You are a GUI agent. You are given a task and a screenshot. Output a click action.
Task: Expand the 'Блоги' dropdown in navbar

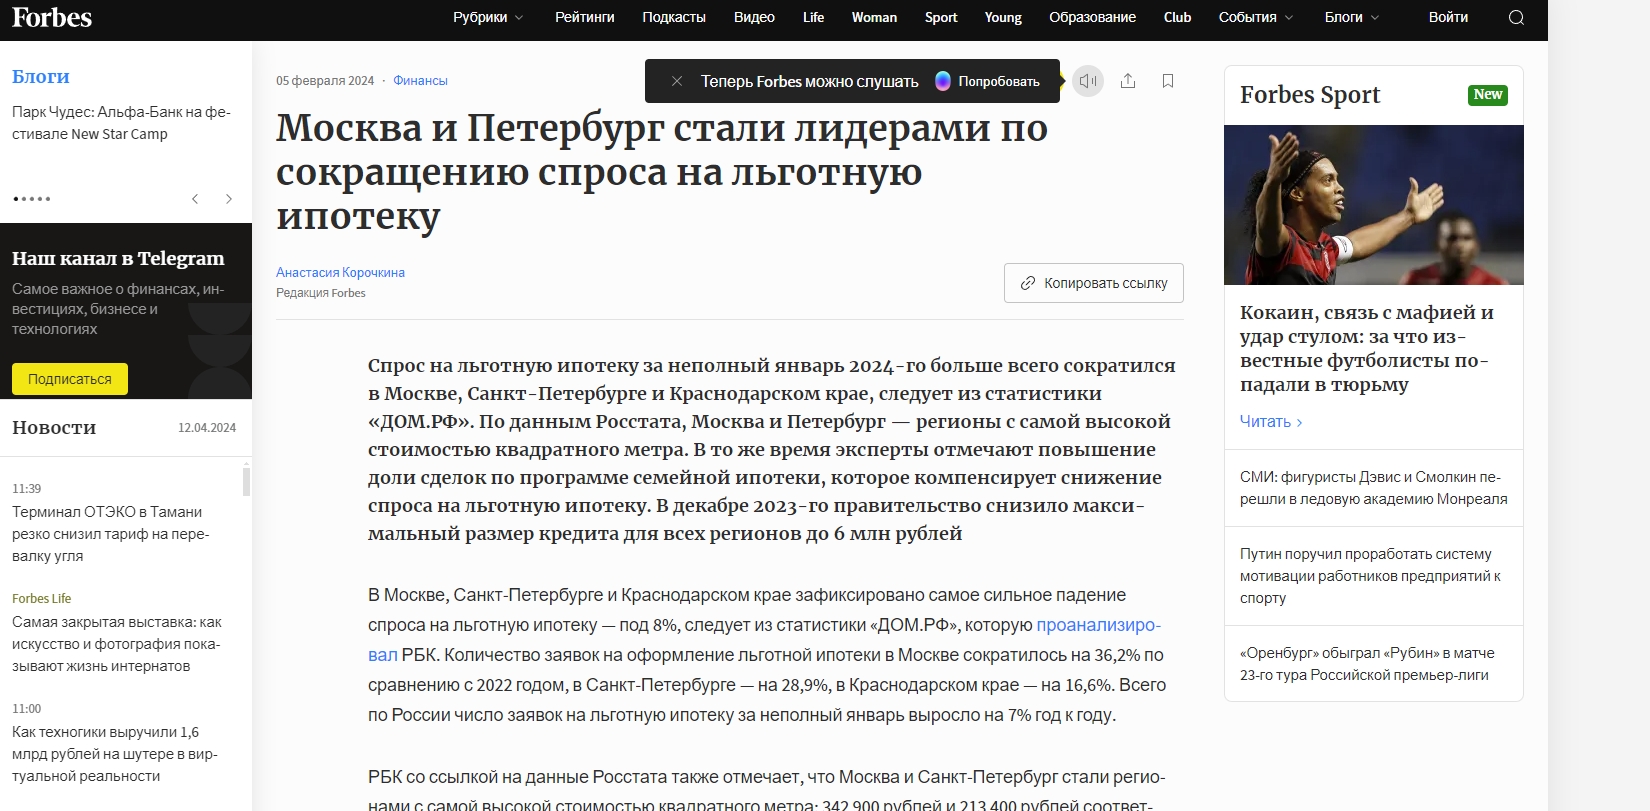tap(1352, 17)
